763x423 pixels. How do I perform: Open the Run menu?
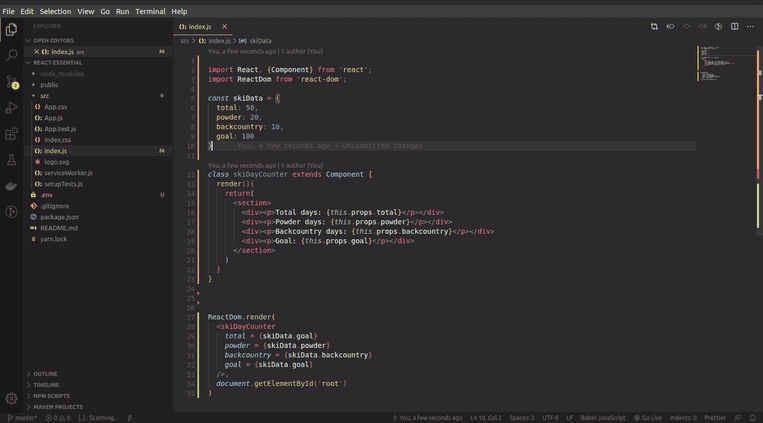122,11
